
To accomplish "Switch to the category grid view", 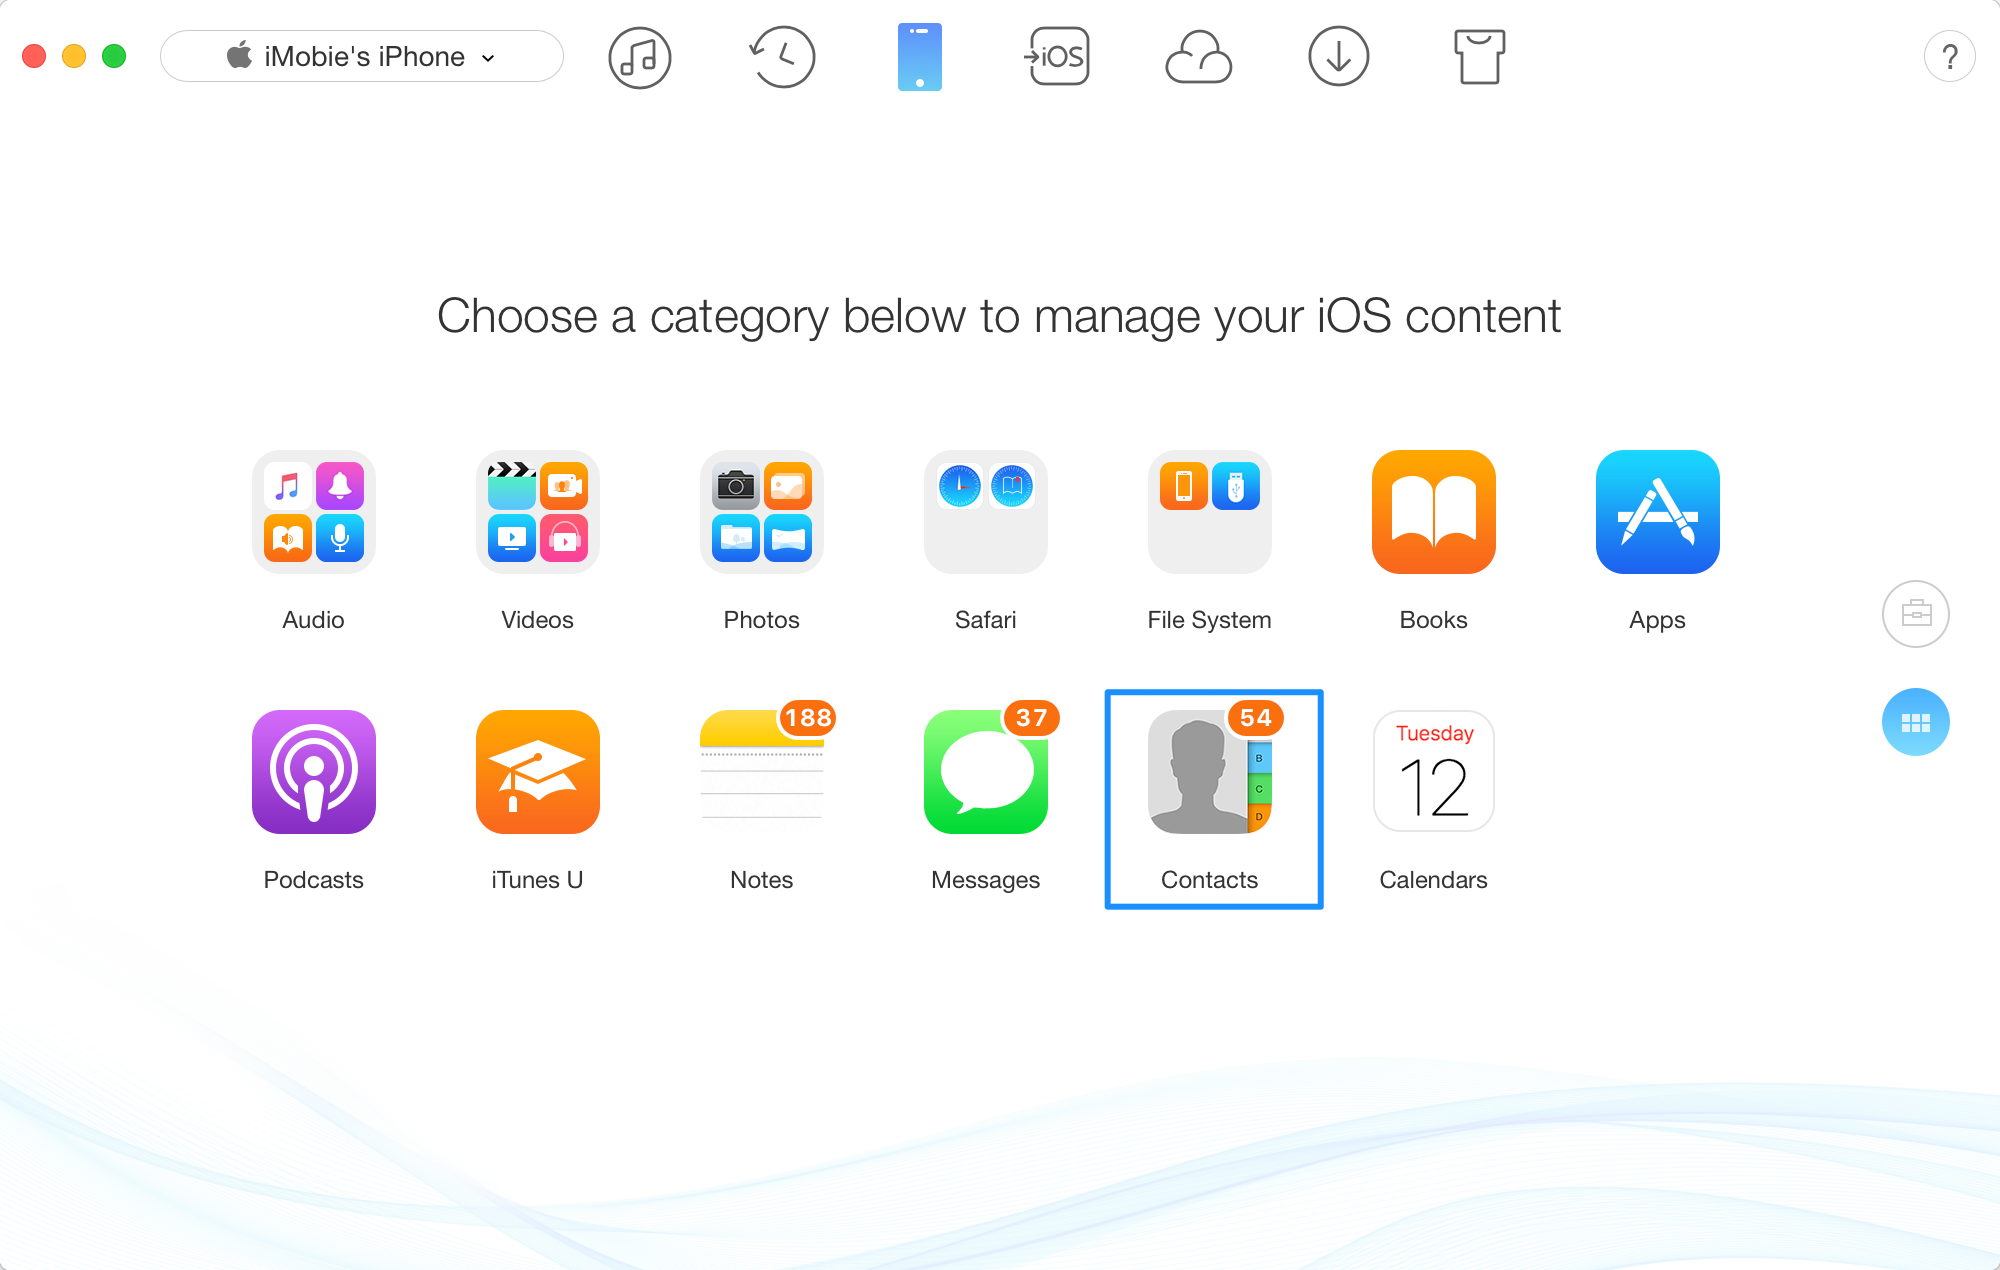I will 1916,722.
